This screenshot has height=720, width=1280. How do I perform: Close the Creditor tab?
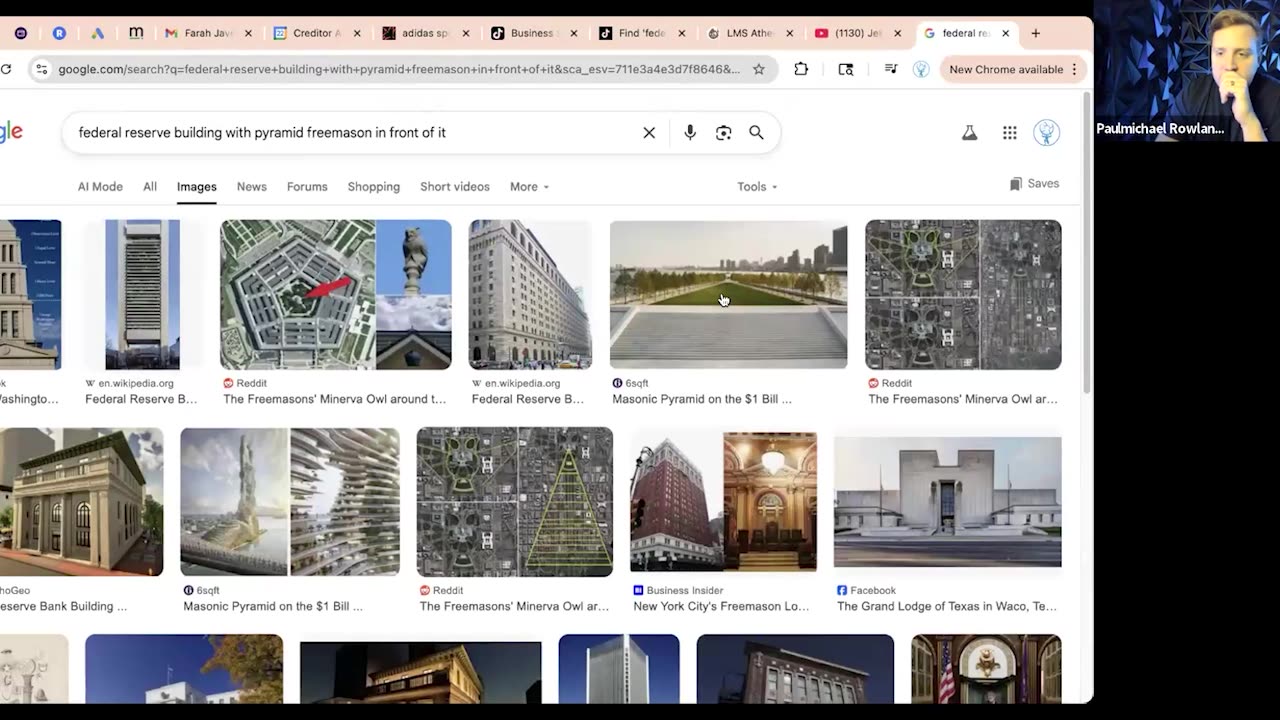pyautogui.click(x=357, y=33)
